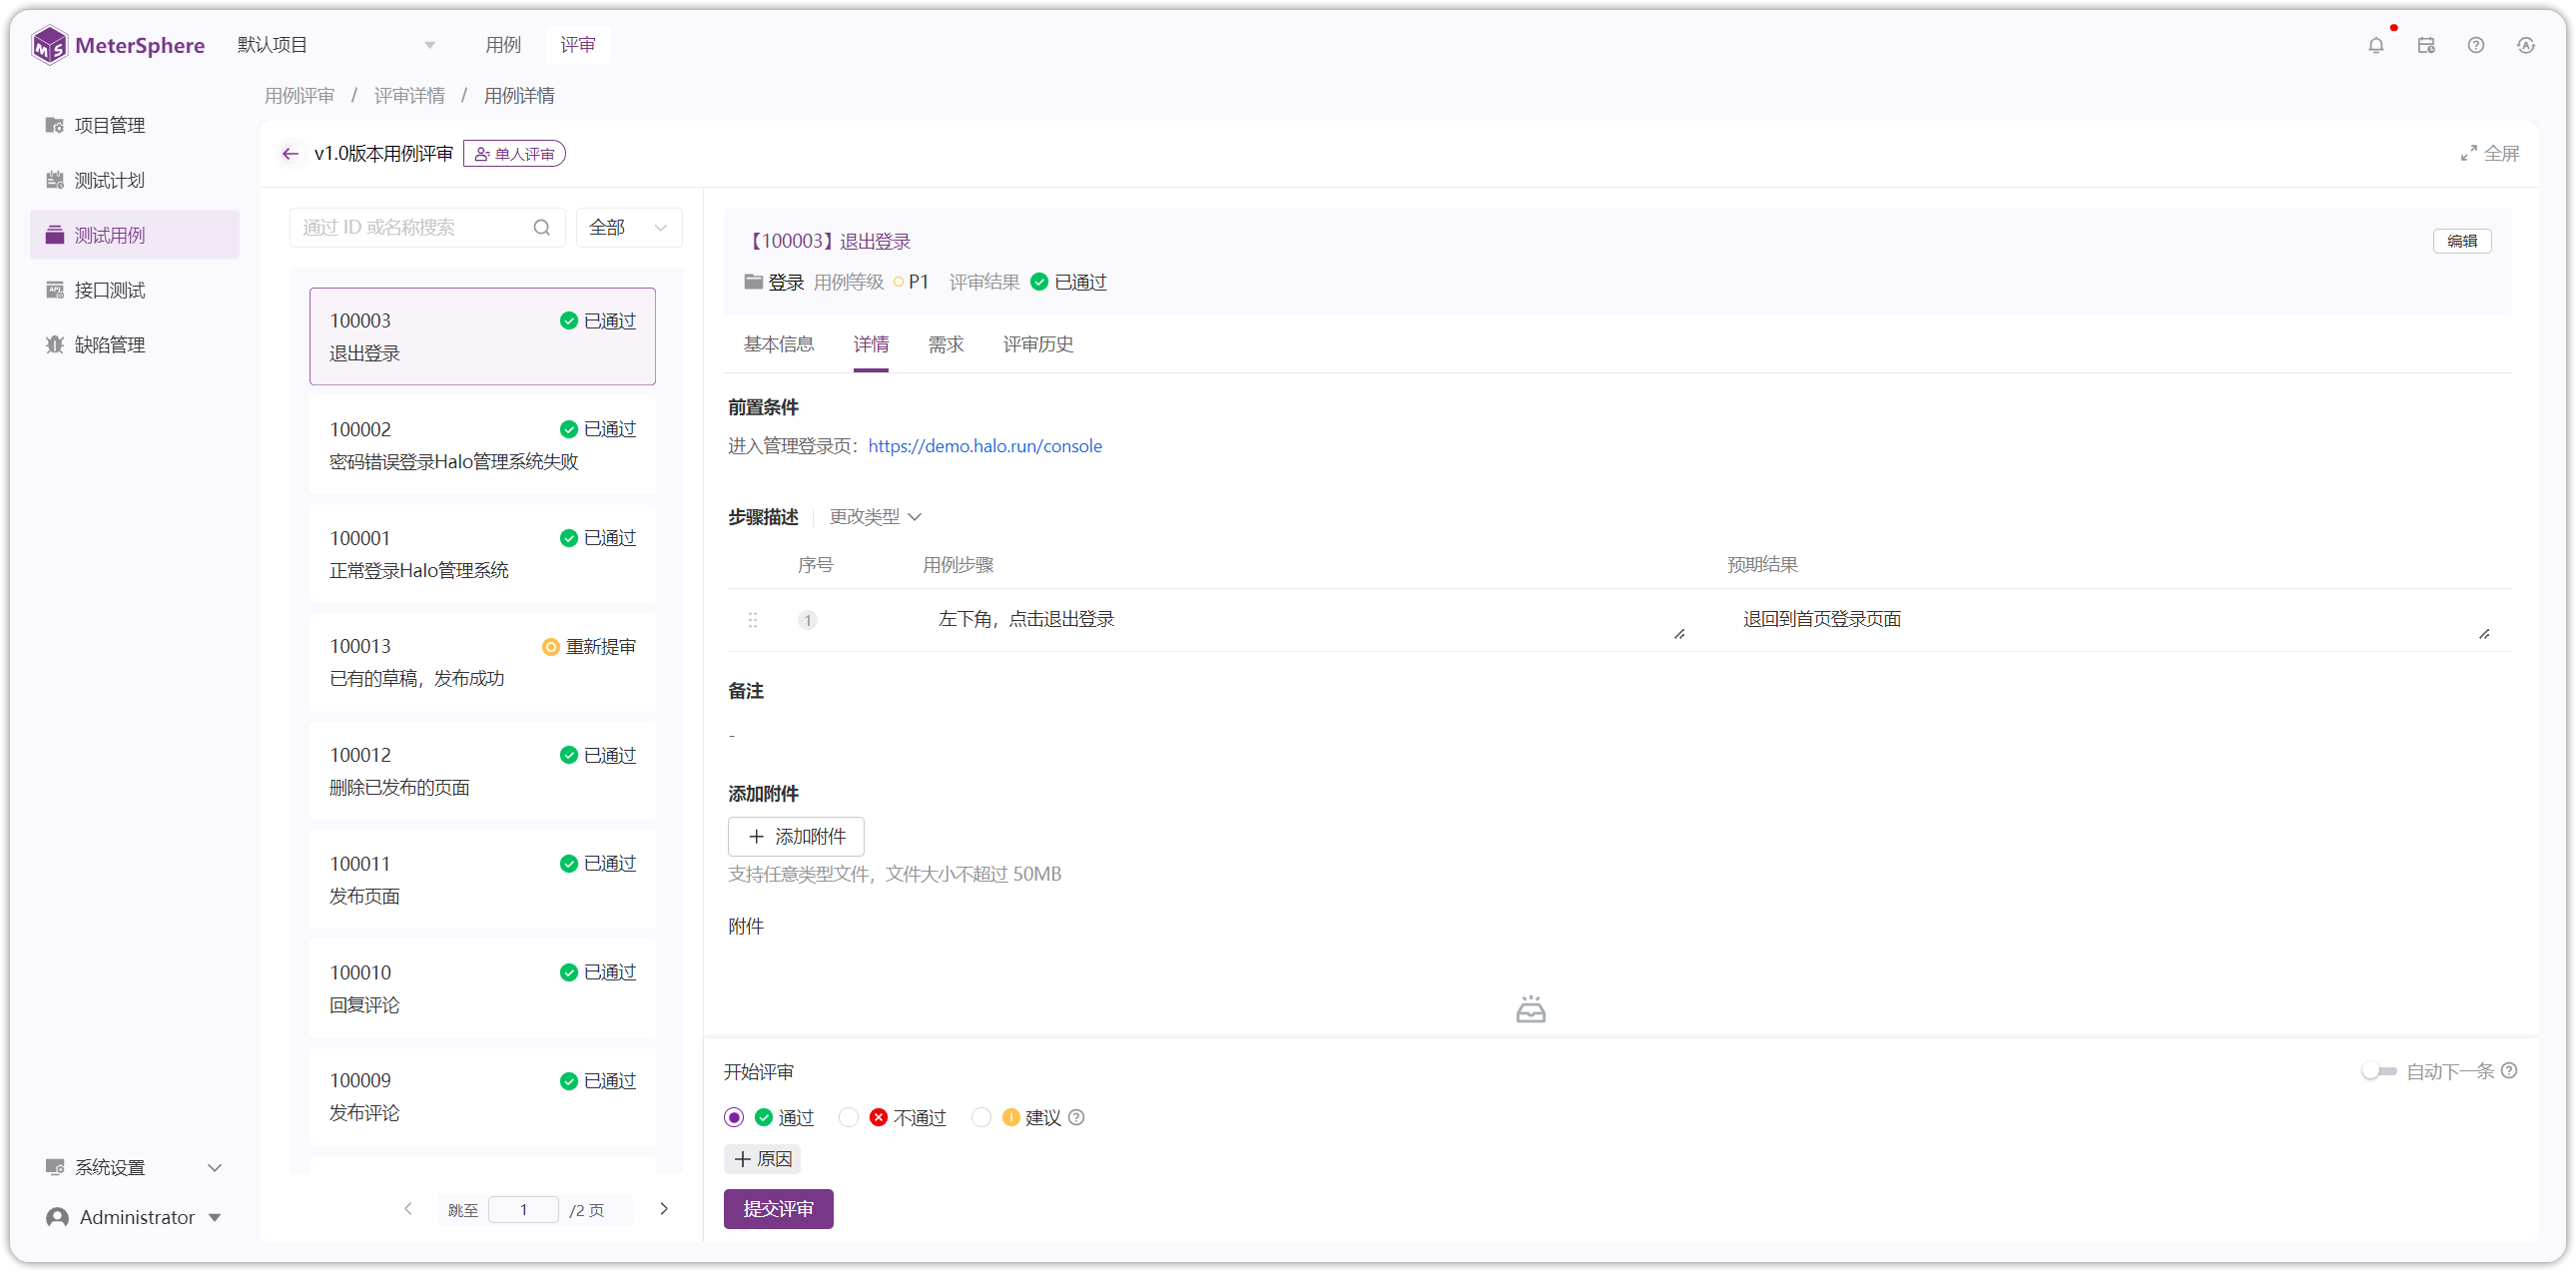Select the 建议 radio option
The image size is (2576, 1272).
pyautogui.click(x=981, y=1117)
